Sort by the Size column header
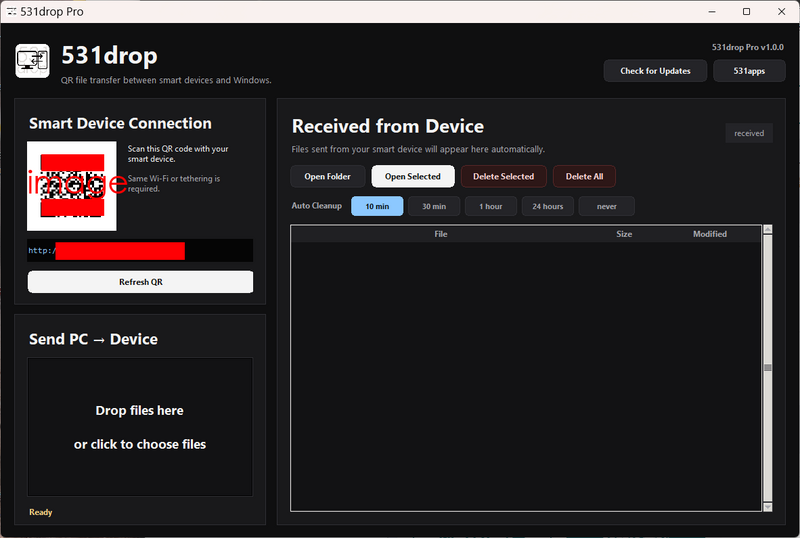 coord(624,234)
